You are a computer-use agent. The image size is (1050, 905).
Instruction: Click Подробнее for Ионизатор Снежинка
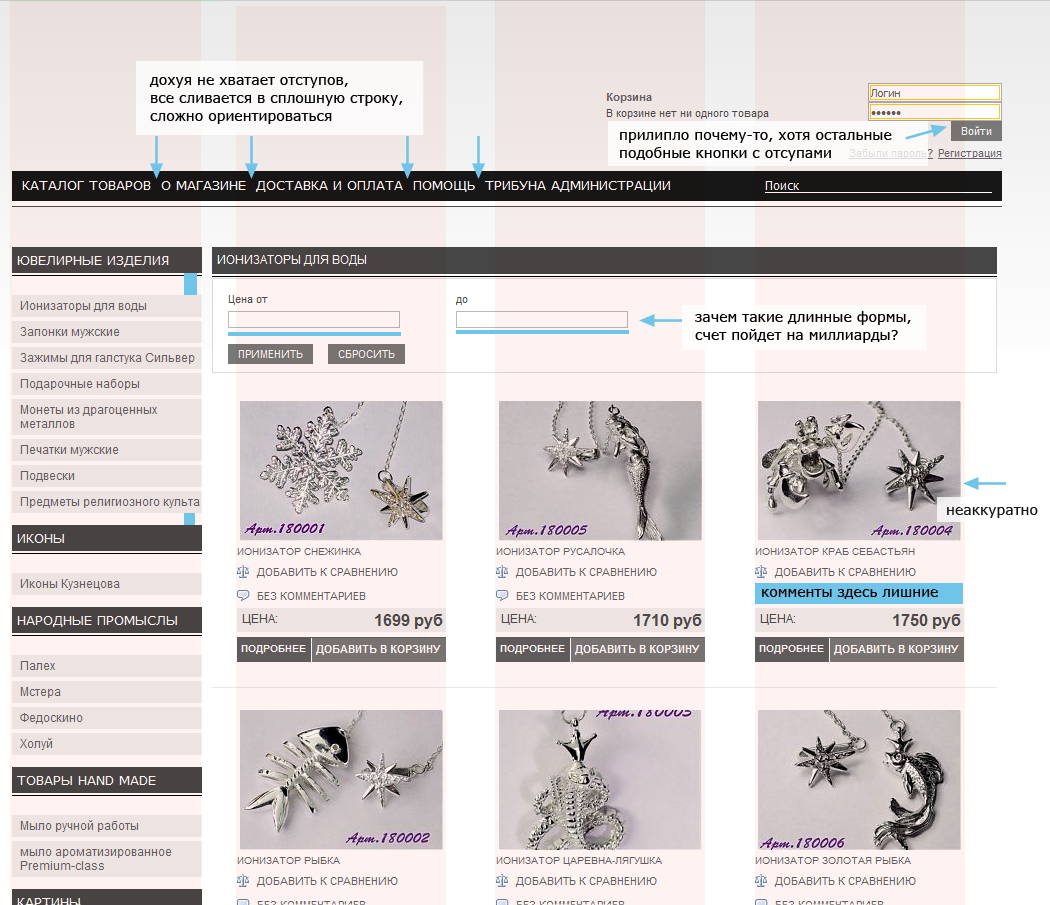tap(273, 649)
